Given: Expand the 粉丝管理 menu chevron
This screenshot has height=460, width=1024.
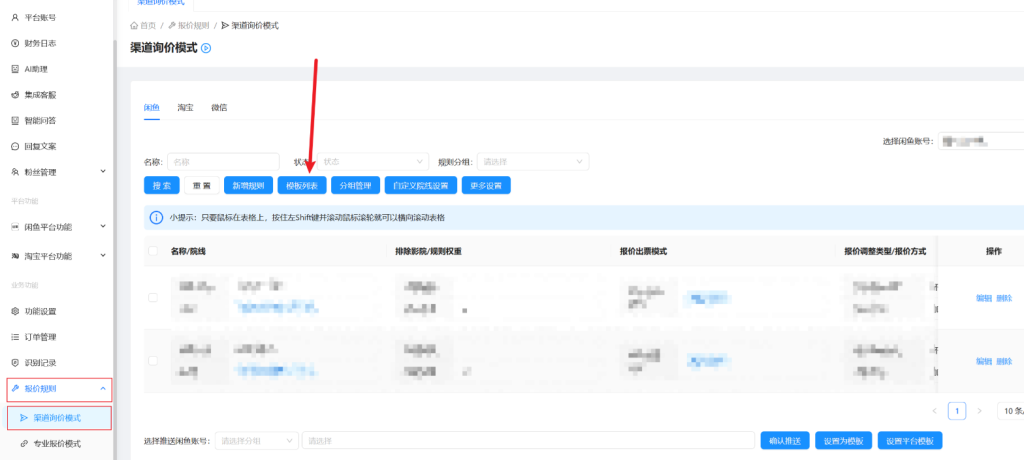Looking at the screenshot, I should coord(103,172).
